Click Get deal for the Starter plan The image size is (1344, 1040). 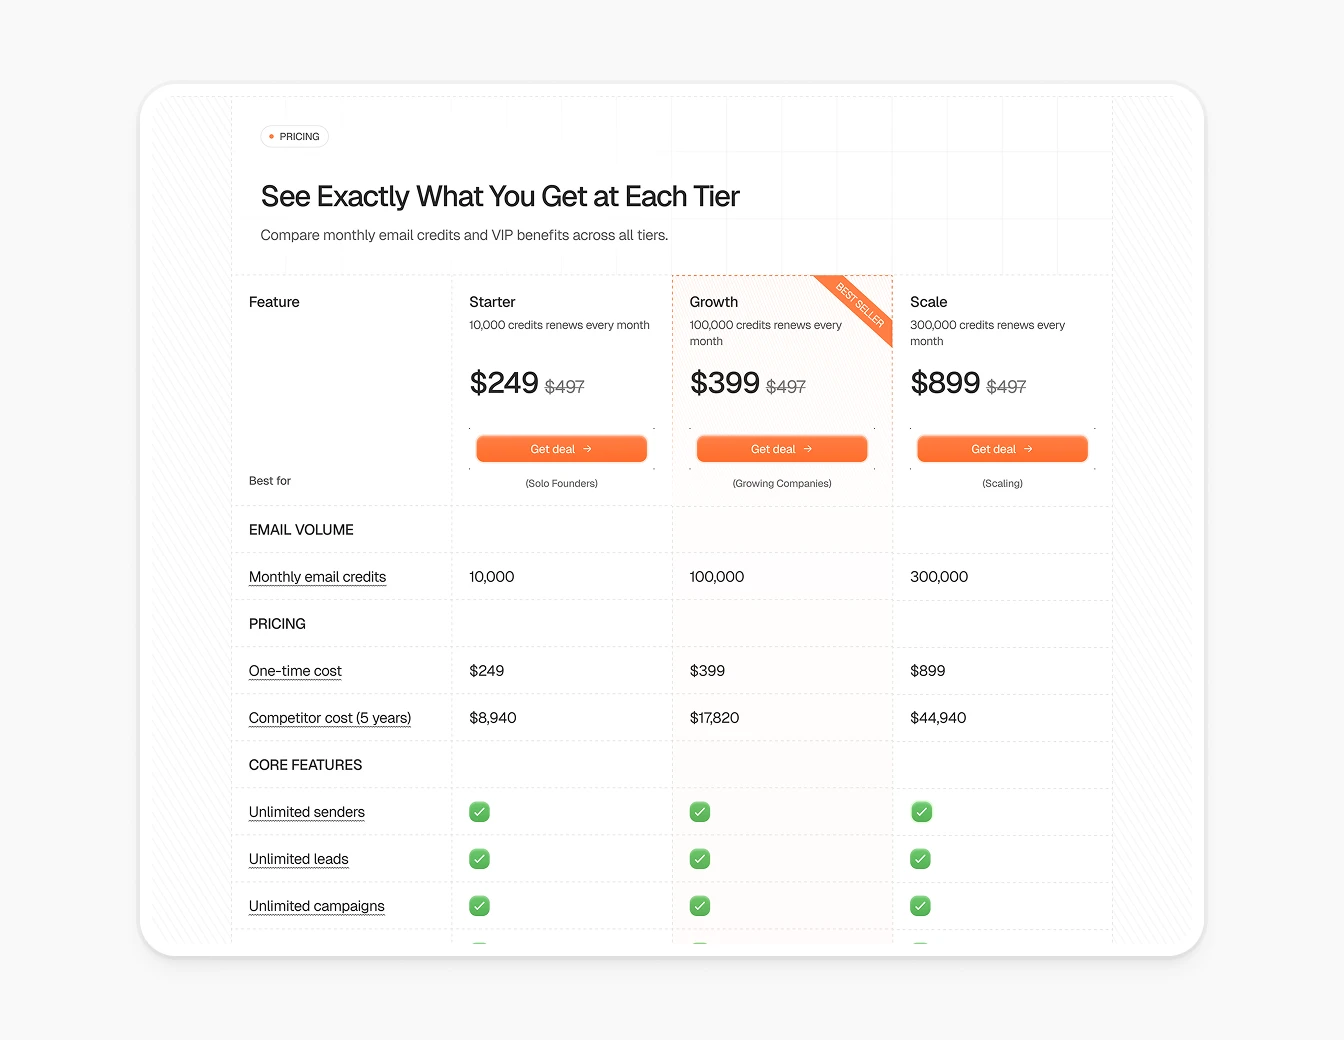[x=561, y=449]
